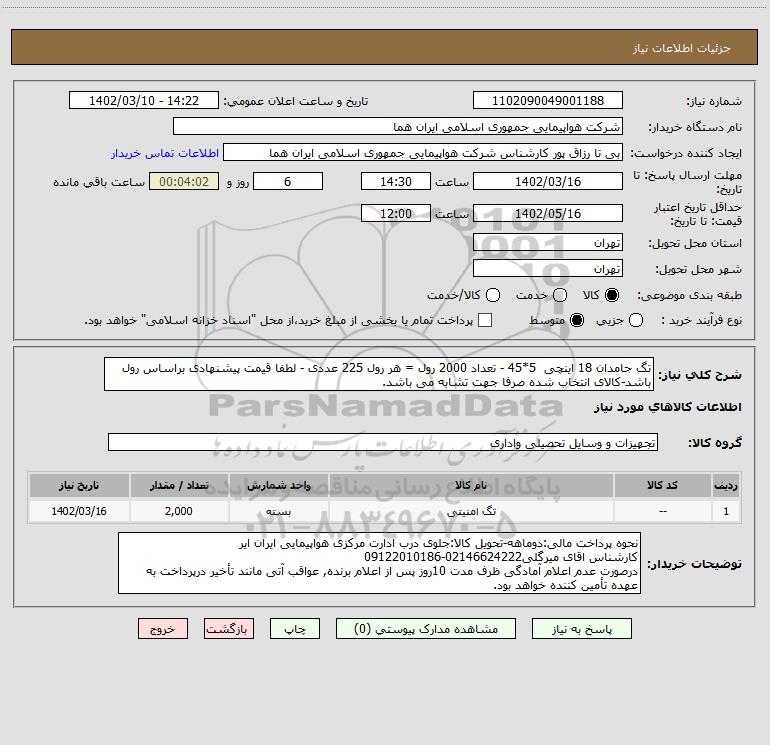Select the کالا radio button

click(x=612, y=295)
